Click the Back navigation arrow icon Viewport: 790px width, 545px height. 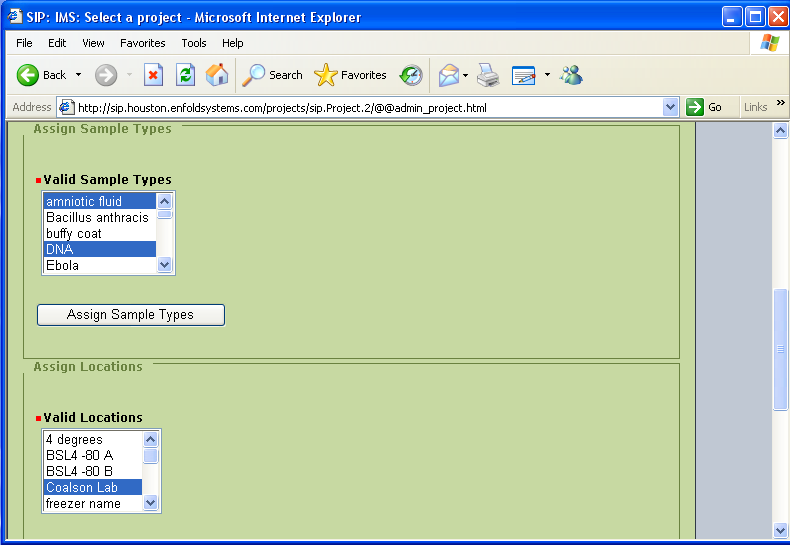coord(29,75)
